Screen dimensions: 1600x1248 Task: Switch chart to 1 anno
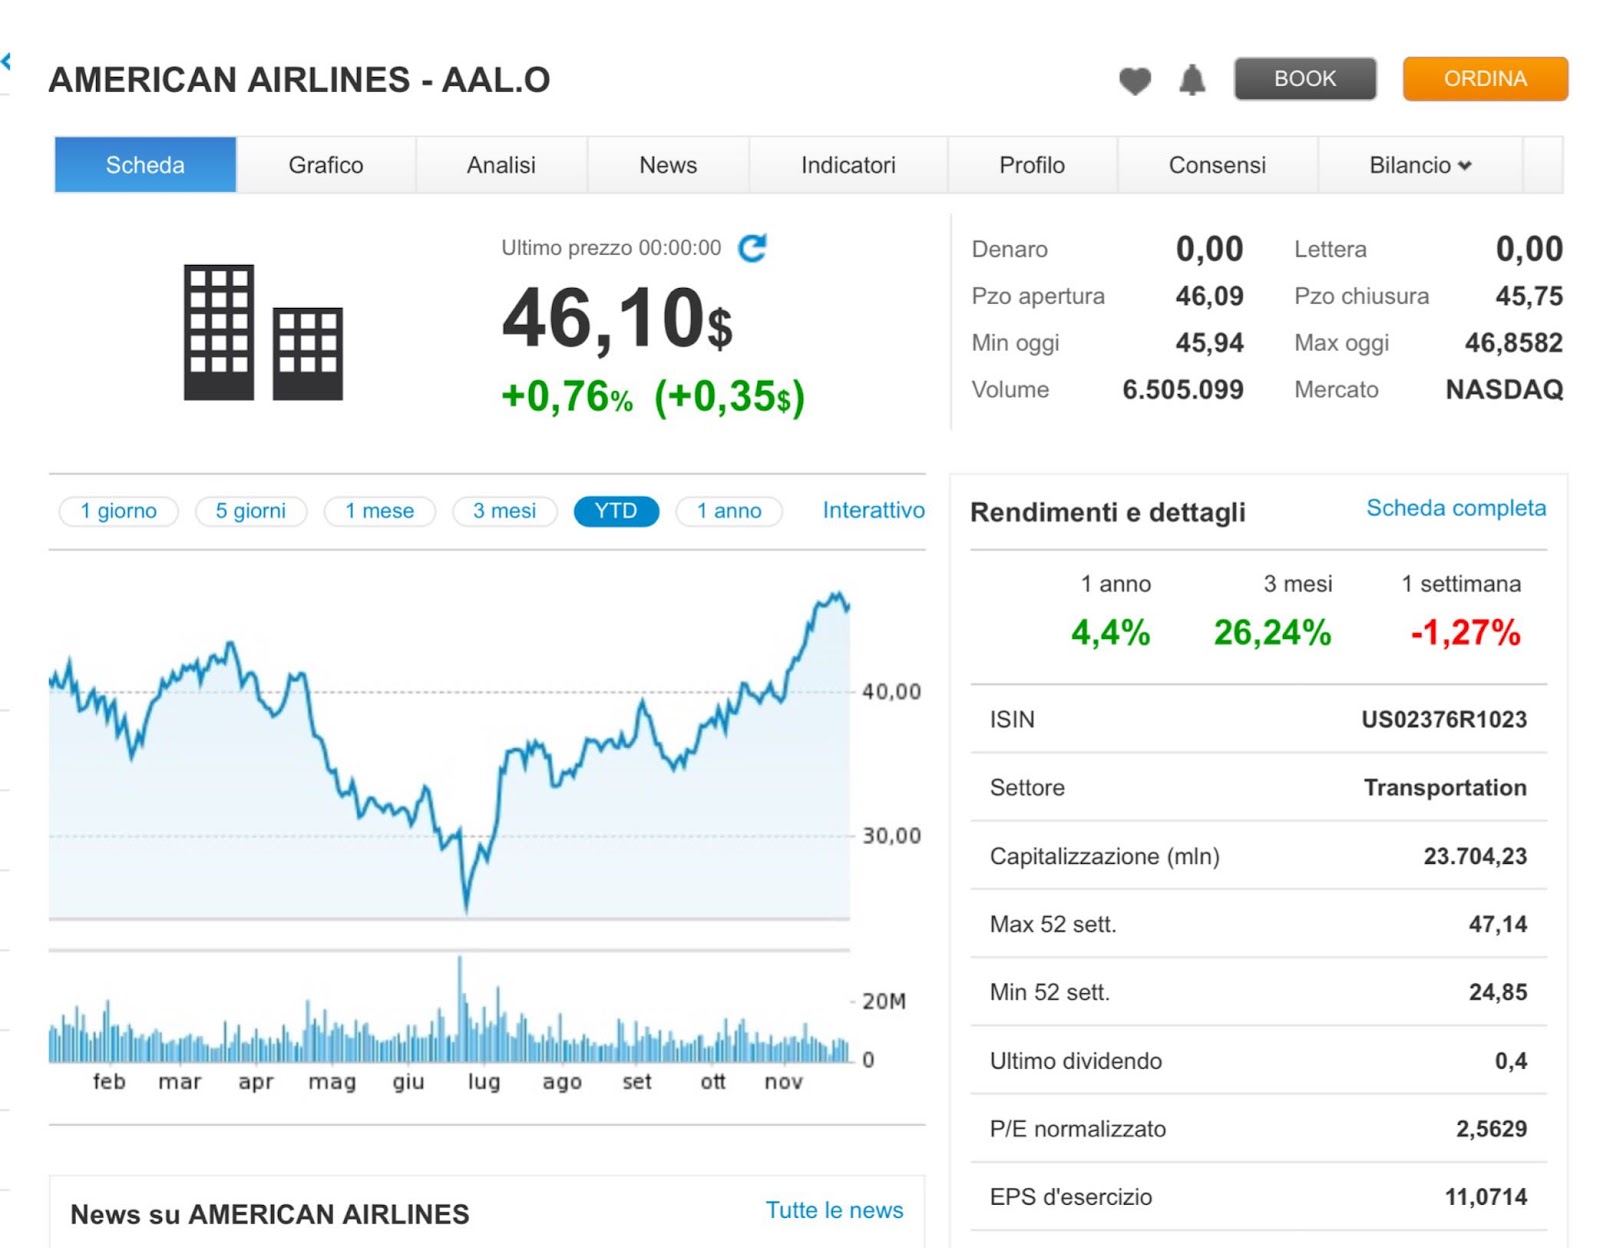pyautogui.click(x=729, y=511)
